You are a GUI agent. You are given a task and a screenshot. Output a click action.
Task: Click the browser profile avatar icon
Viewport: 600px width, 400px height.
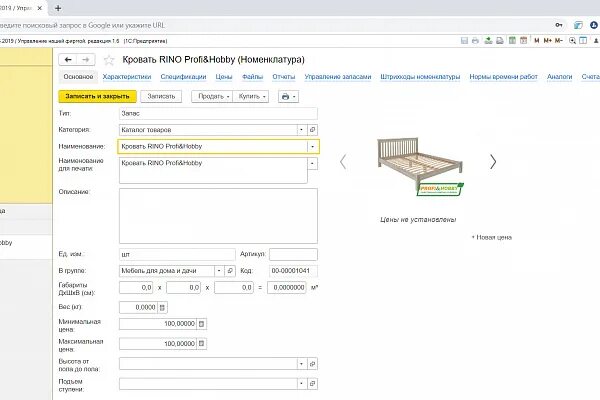point(594,25)
